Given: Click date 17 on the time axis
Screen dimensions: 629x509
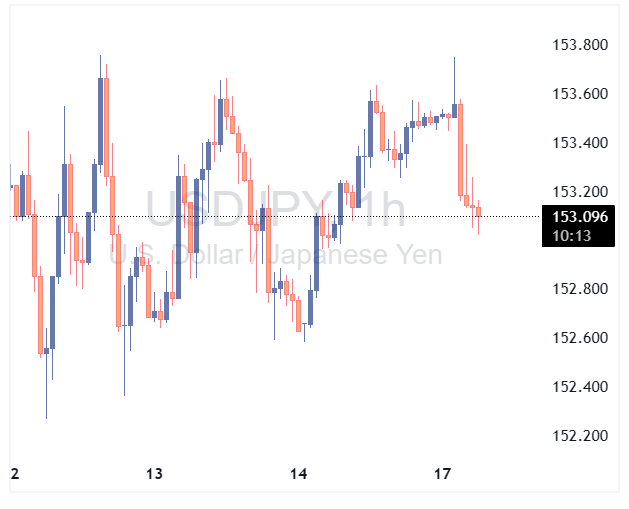Looking at the screenshot, I should [444, 473].
